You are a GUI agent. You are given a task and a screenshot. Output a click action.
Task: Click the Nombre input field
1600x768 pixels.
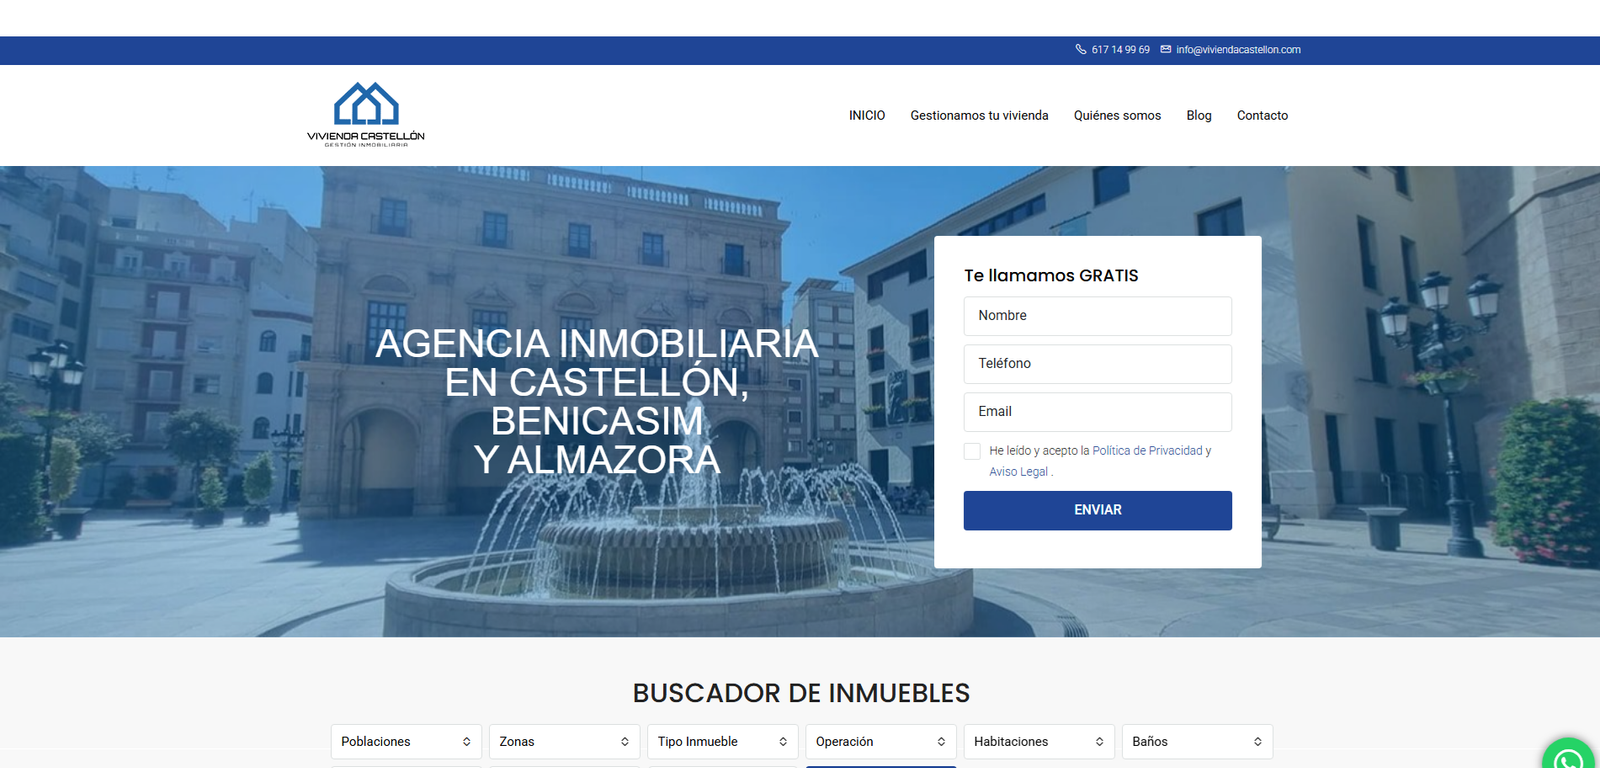1097,316
